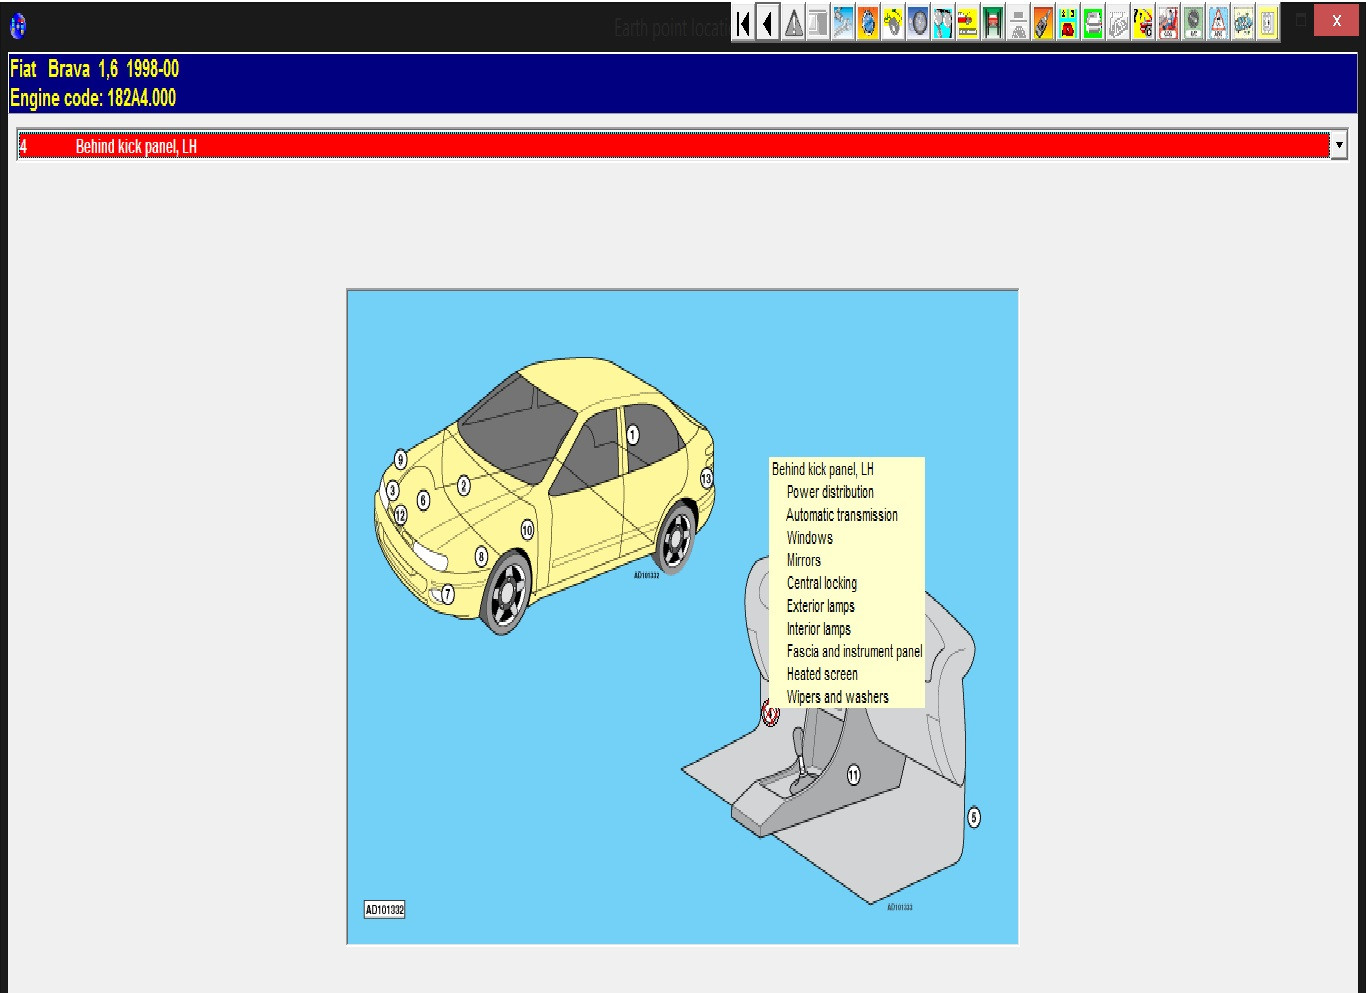Close the application window
This screenshot has width=1366, height=993.
1336,21
